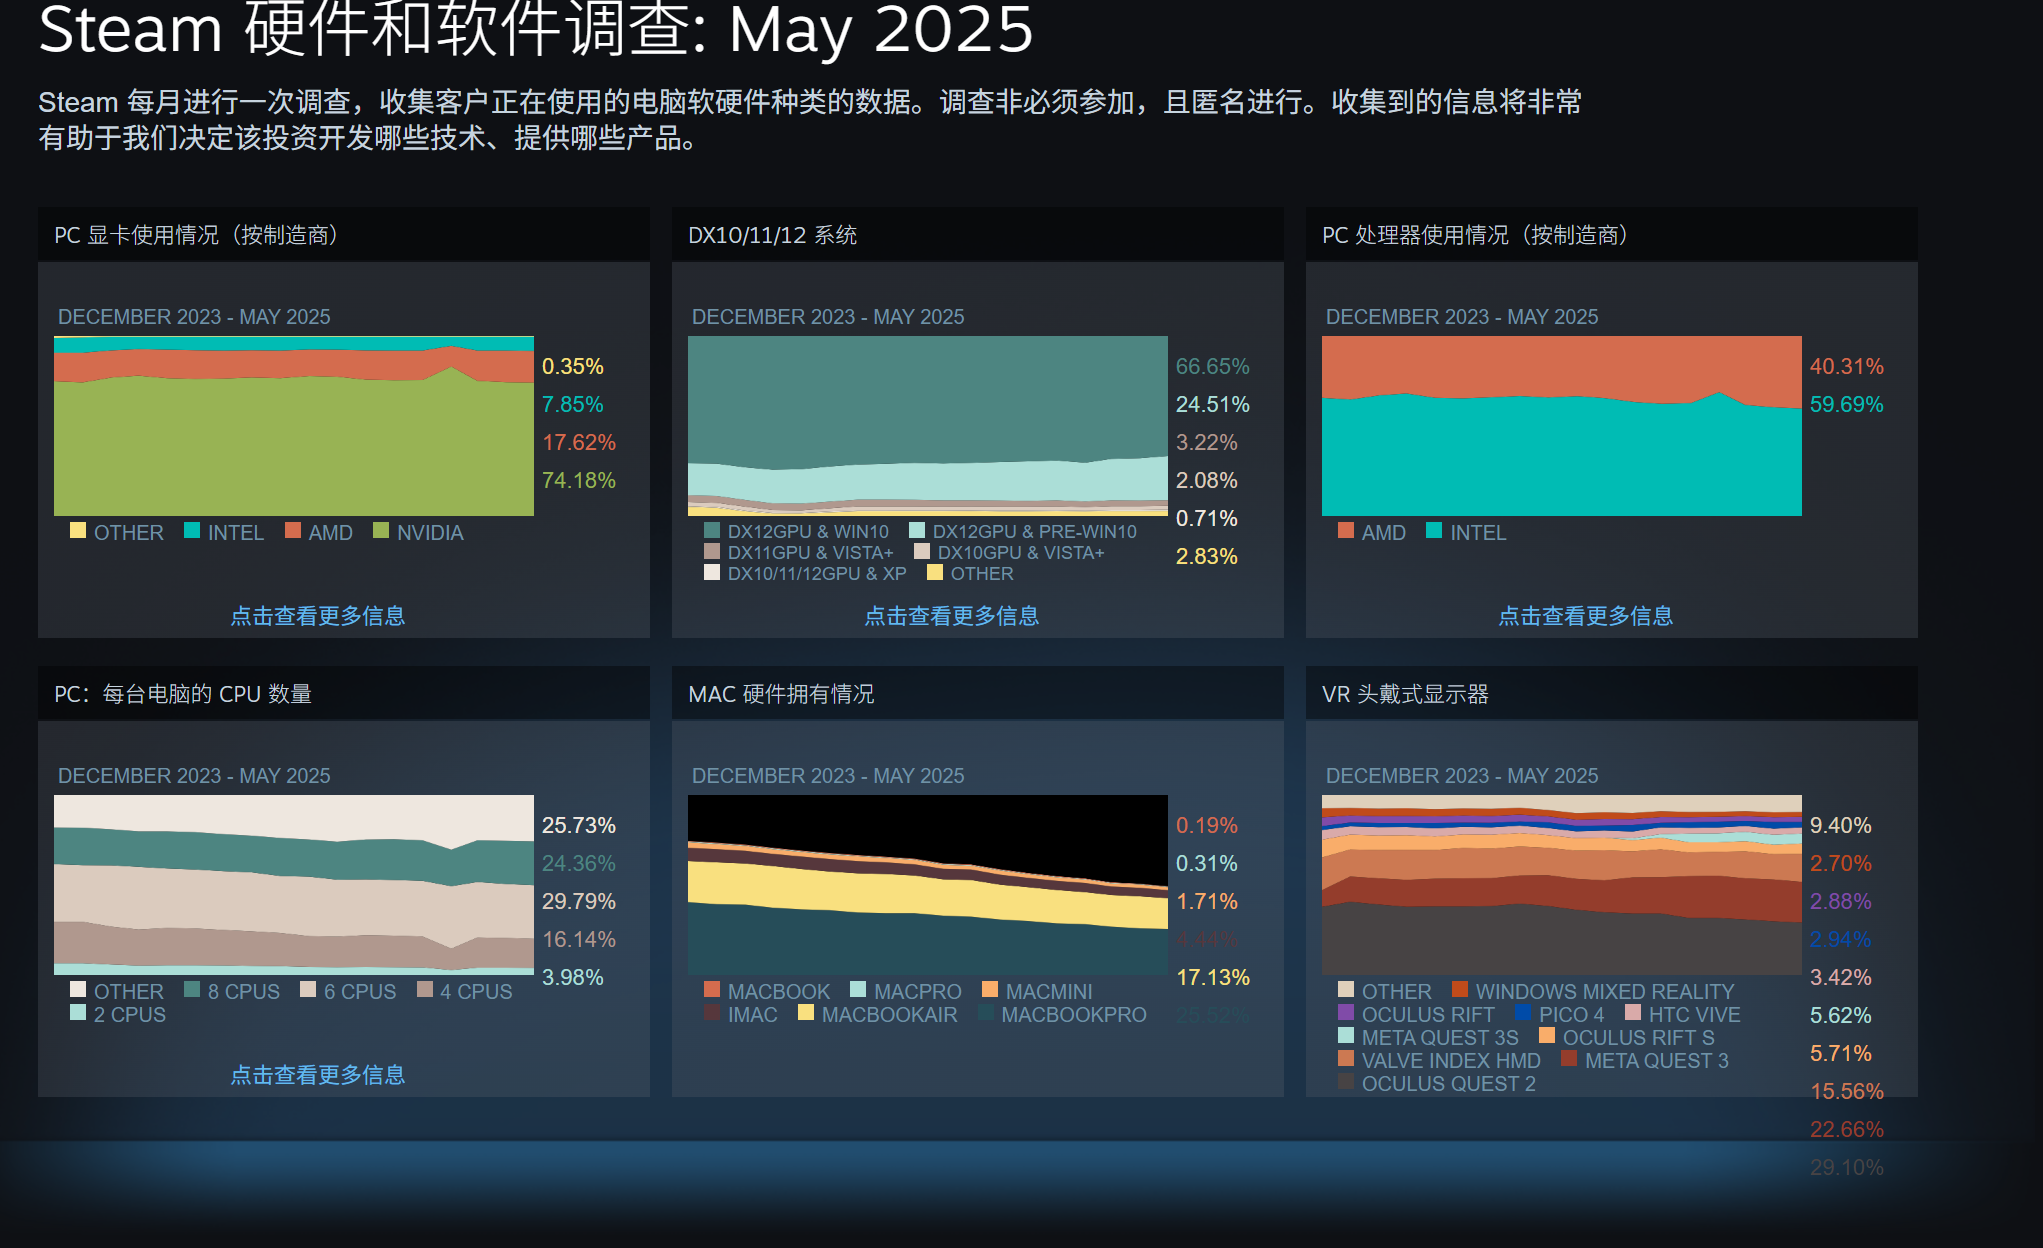The image size is (2043, 1248).
Task: Click the WINDOWS MIXED REALITY legend swatch
Action: pyautogui.click(x=1460, y=989)
